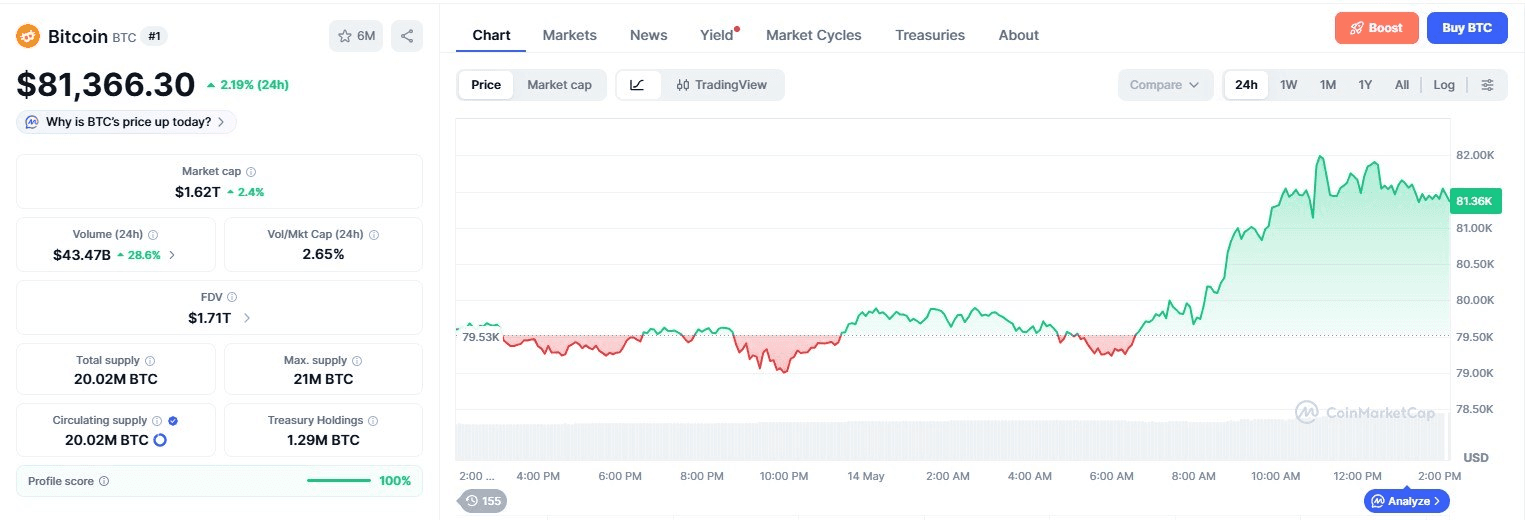The width and height of the screenshot is (1525, 520).
Task: Click the 2.65% Vol/Mkt Cap value
Action: (323, 255)
